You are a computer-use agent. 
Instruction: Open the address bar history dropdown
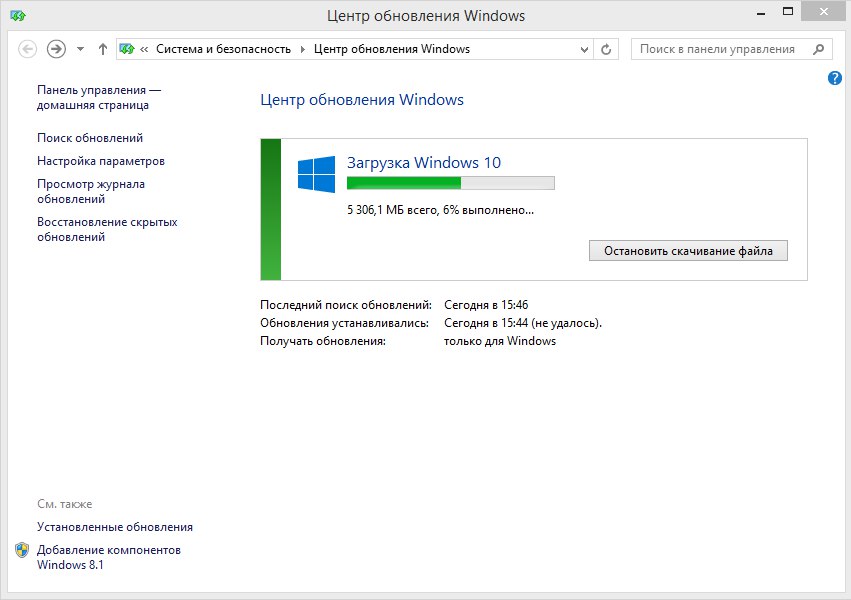(x=584, y=49)
